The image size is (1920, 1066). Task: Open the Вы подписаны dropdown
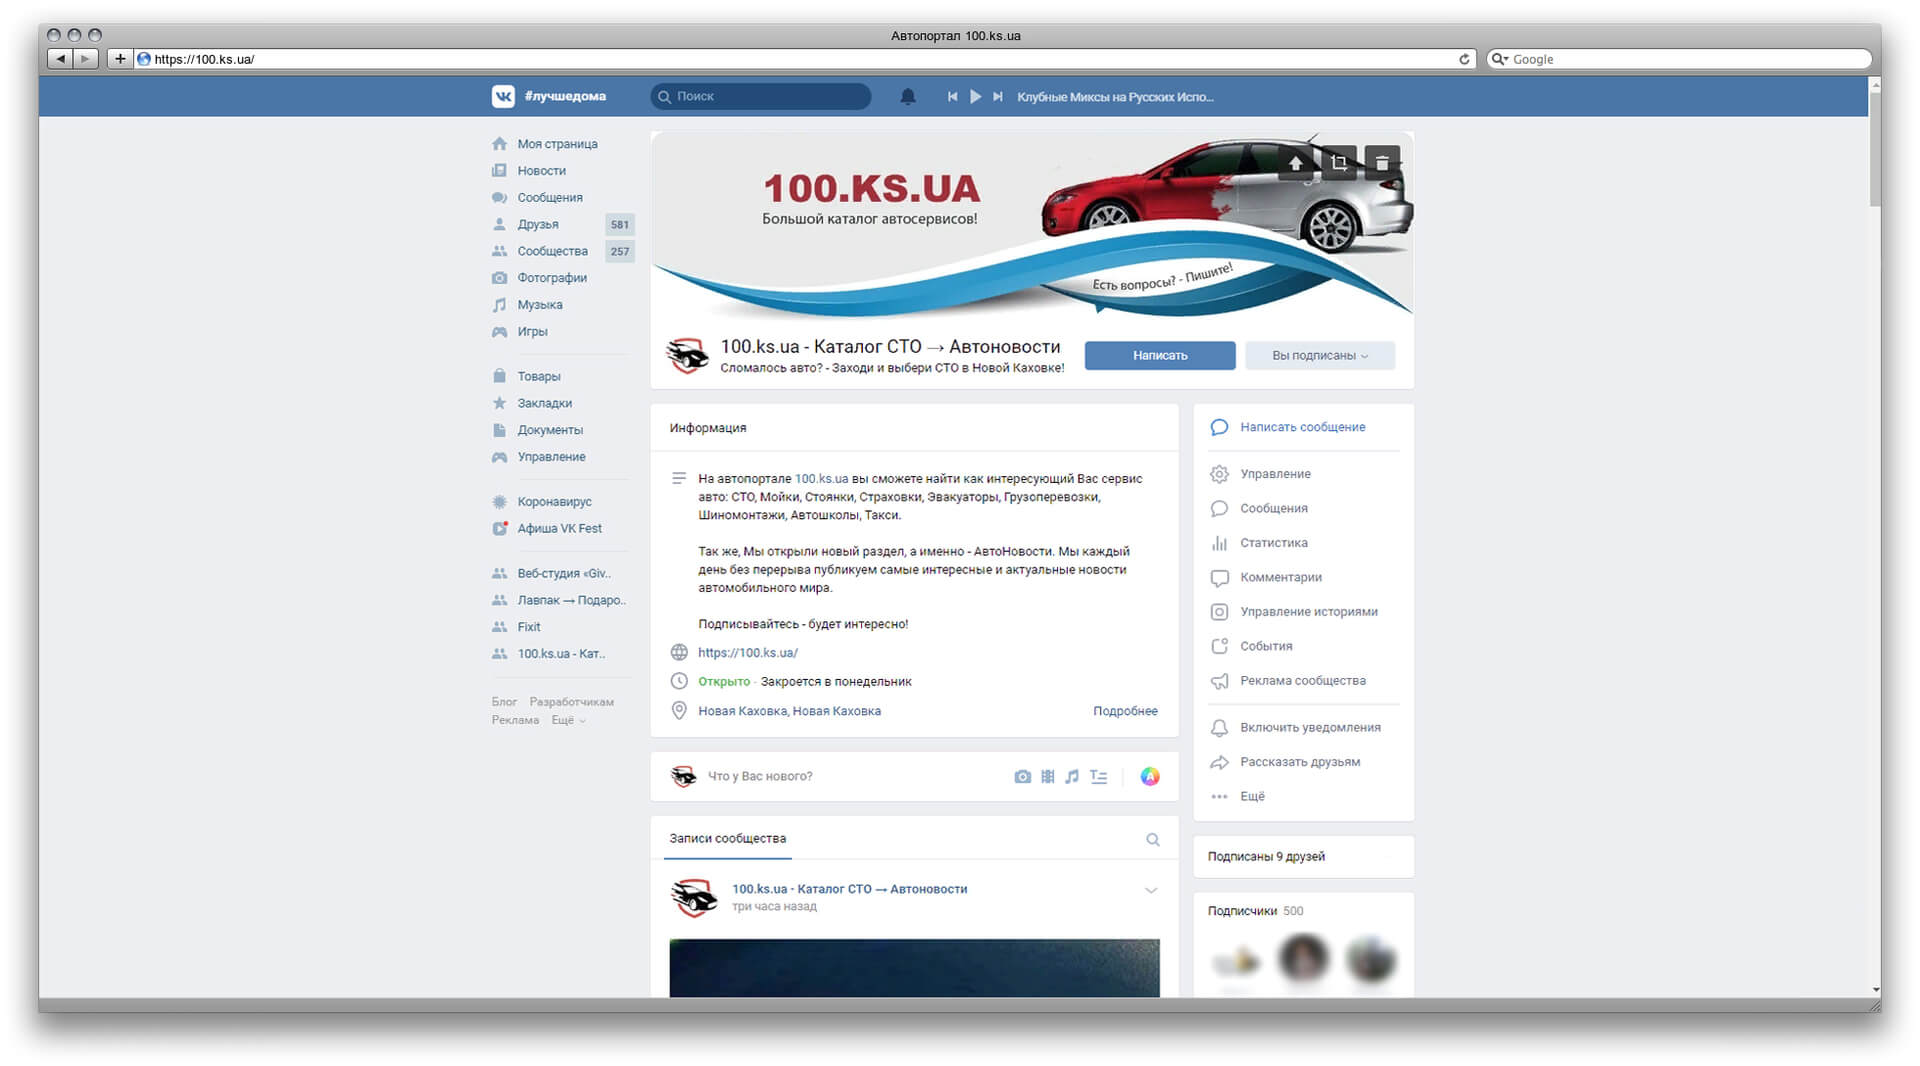coord(1320,355)
